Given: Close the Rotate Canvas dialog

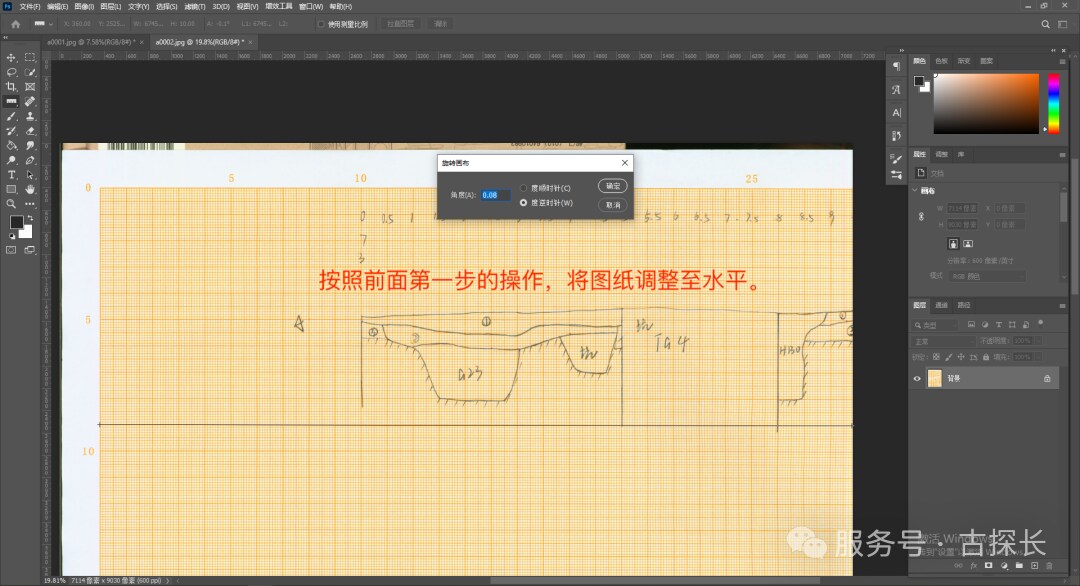Looking at the screenshot, I should tap(625, 163).
